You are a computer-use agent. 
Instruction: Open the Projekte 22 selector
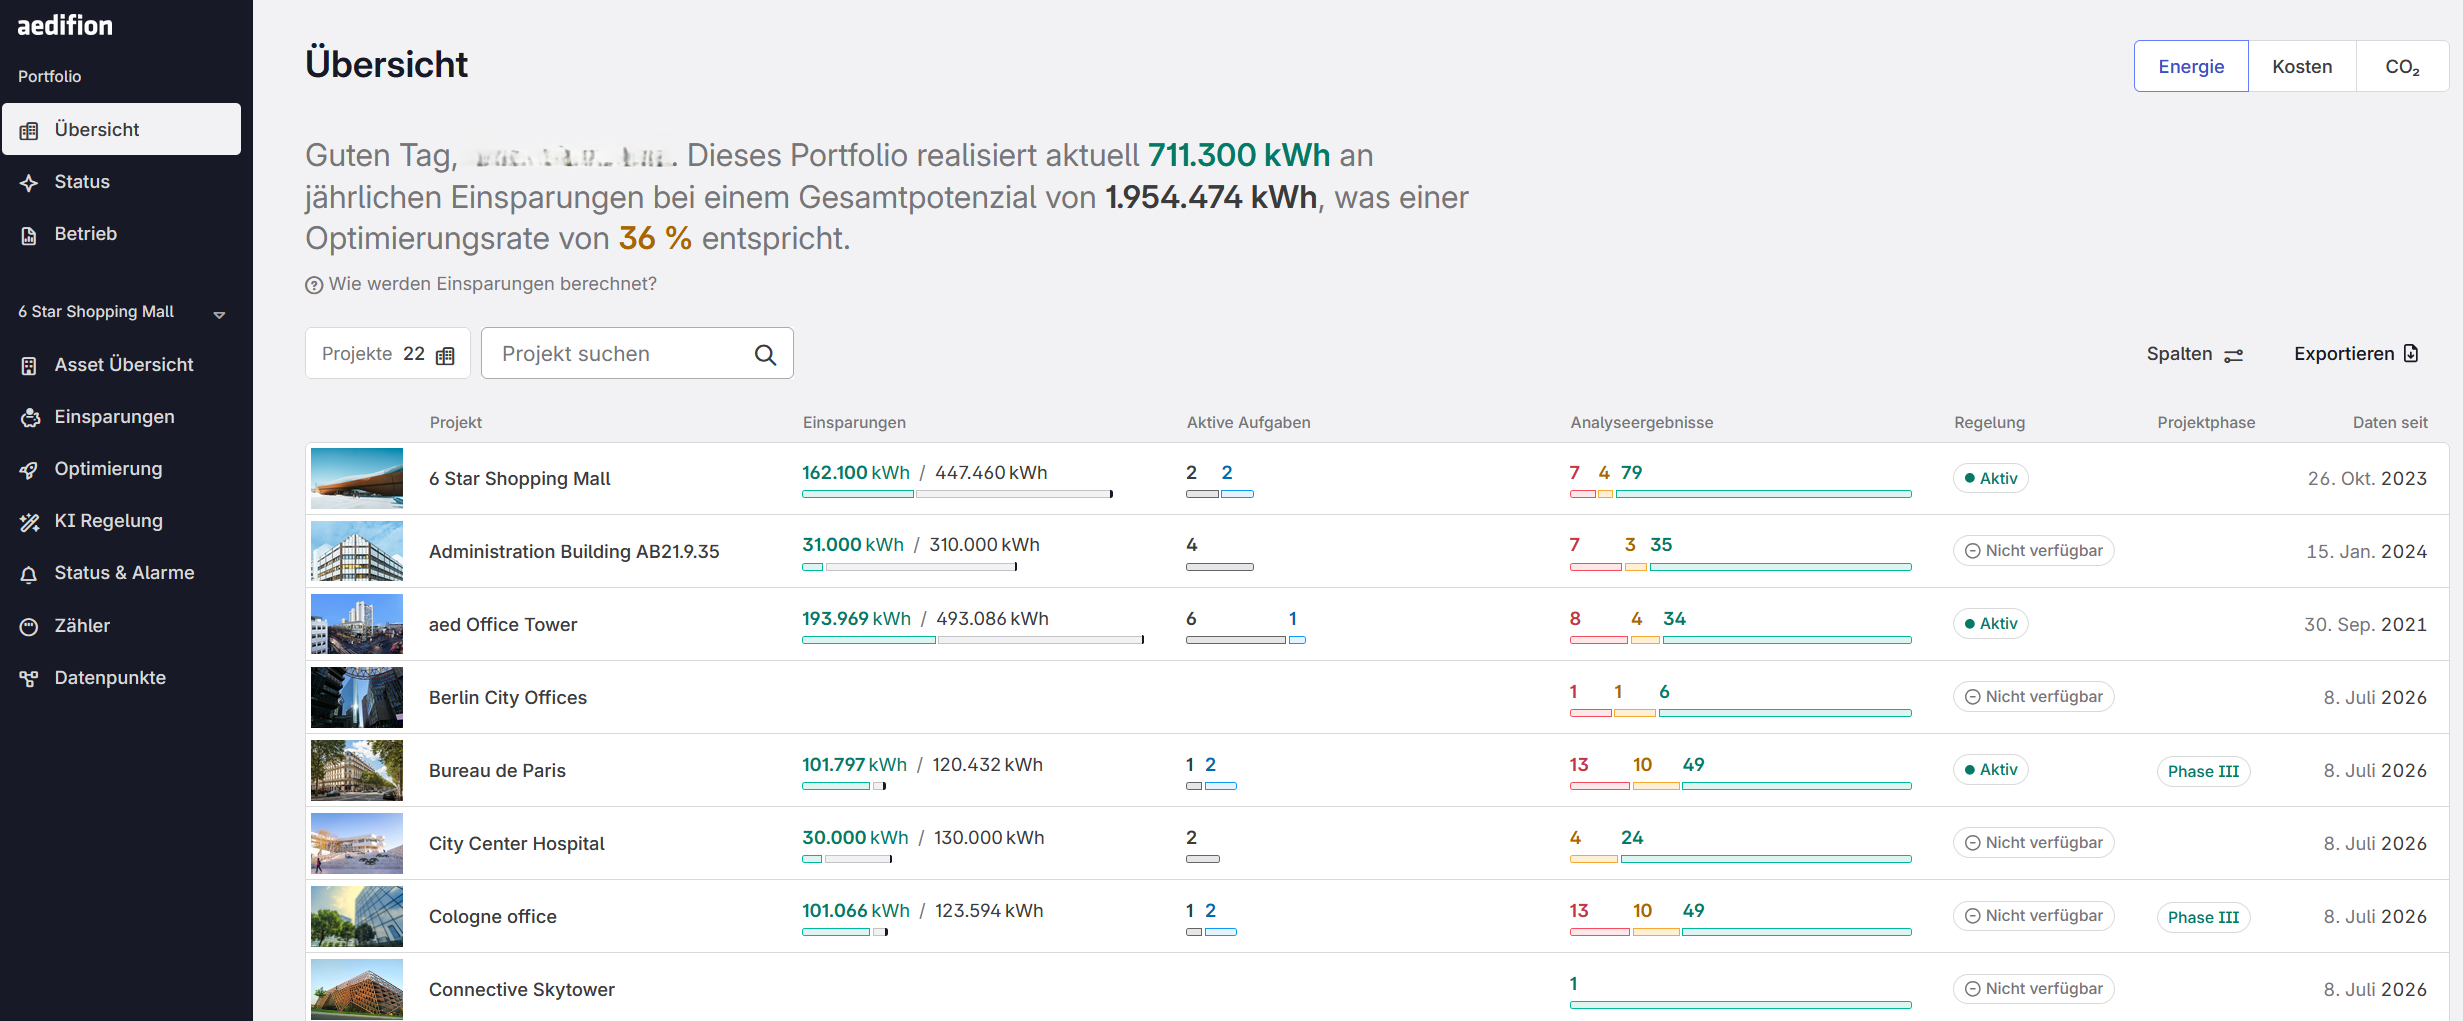tap(387, 354)
